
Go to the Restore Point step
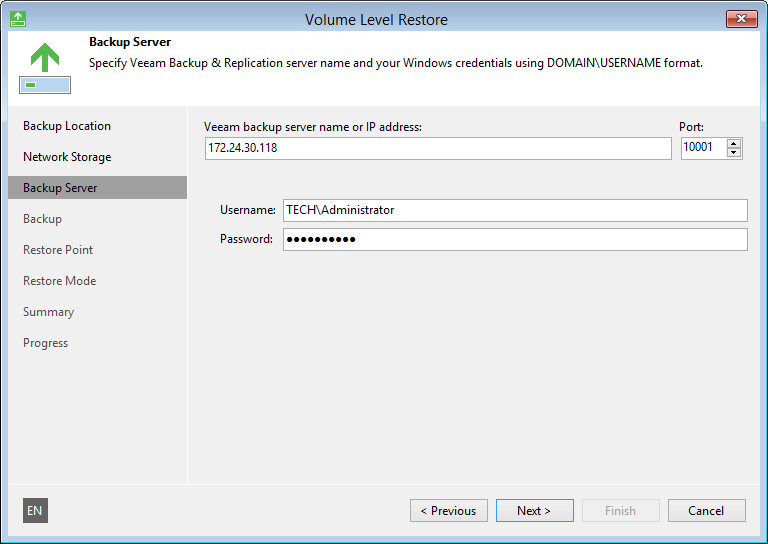(58, 250)
